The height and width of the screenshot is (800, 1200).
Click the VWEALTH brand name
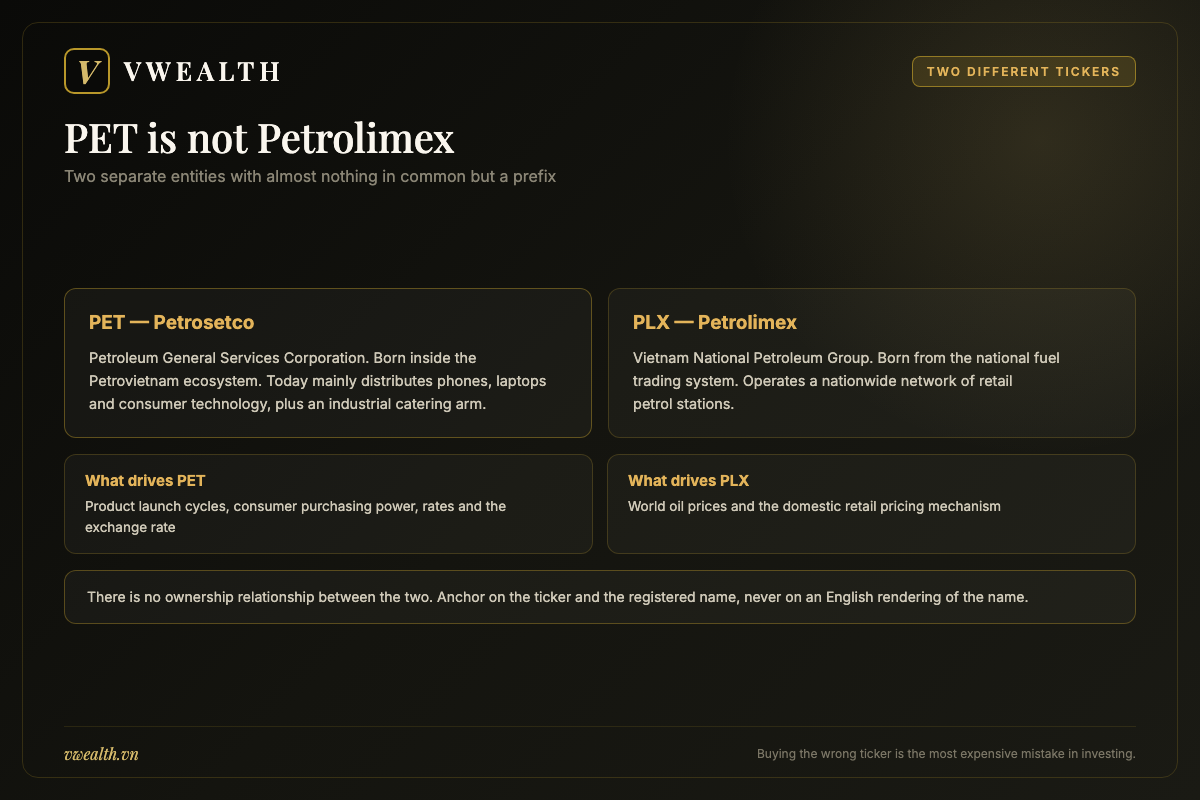tap(201, 72)
